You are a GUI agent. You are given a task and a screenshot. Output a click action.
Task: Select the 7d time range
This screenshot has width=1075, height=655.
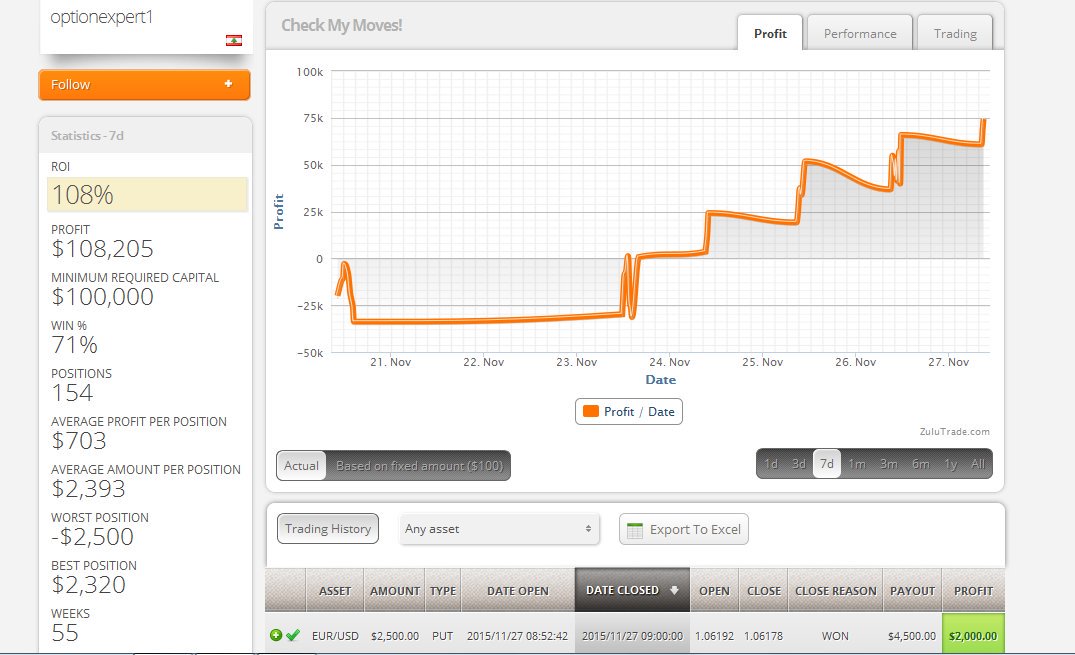coord(827,464)
